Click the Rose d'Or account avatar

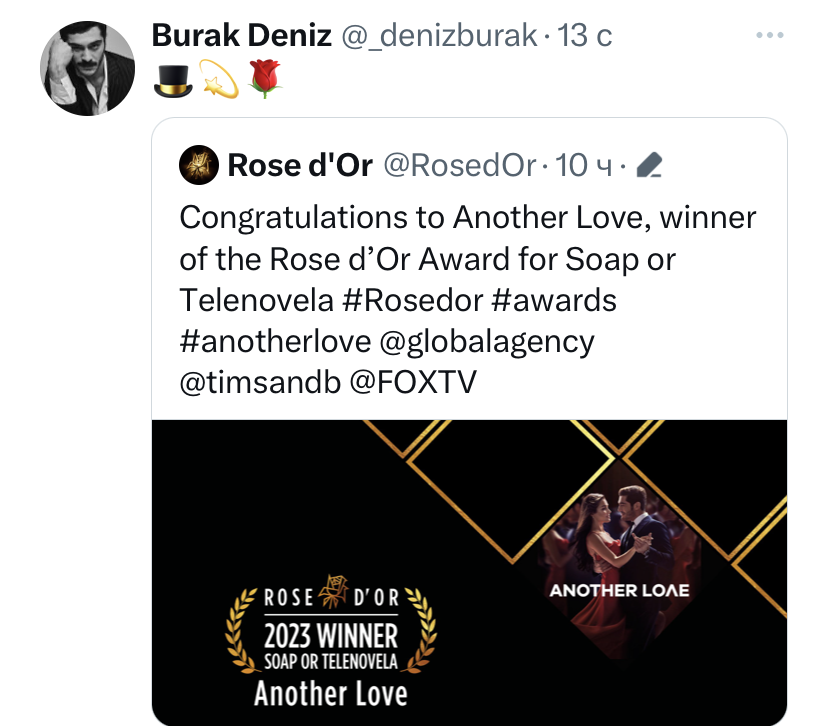tap(198, 165)
